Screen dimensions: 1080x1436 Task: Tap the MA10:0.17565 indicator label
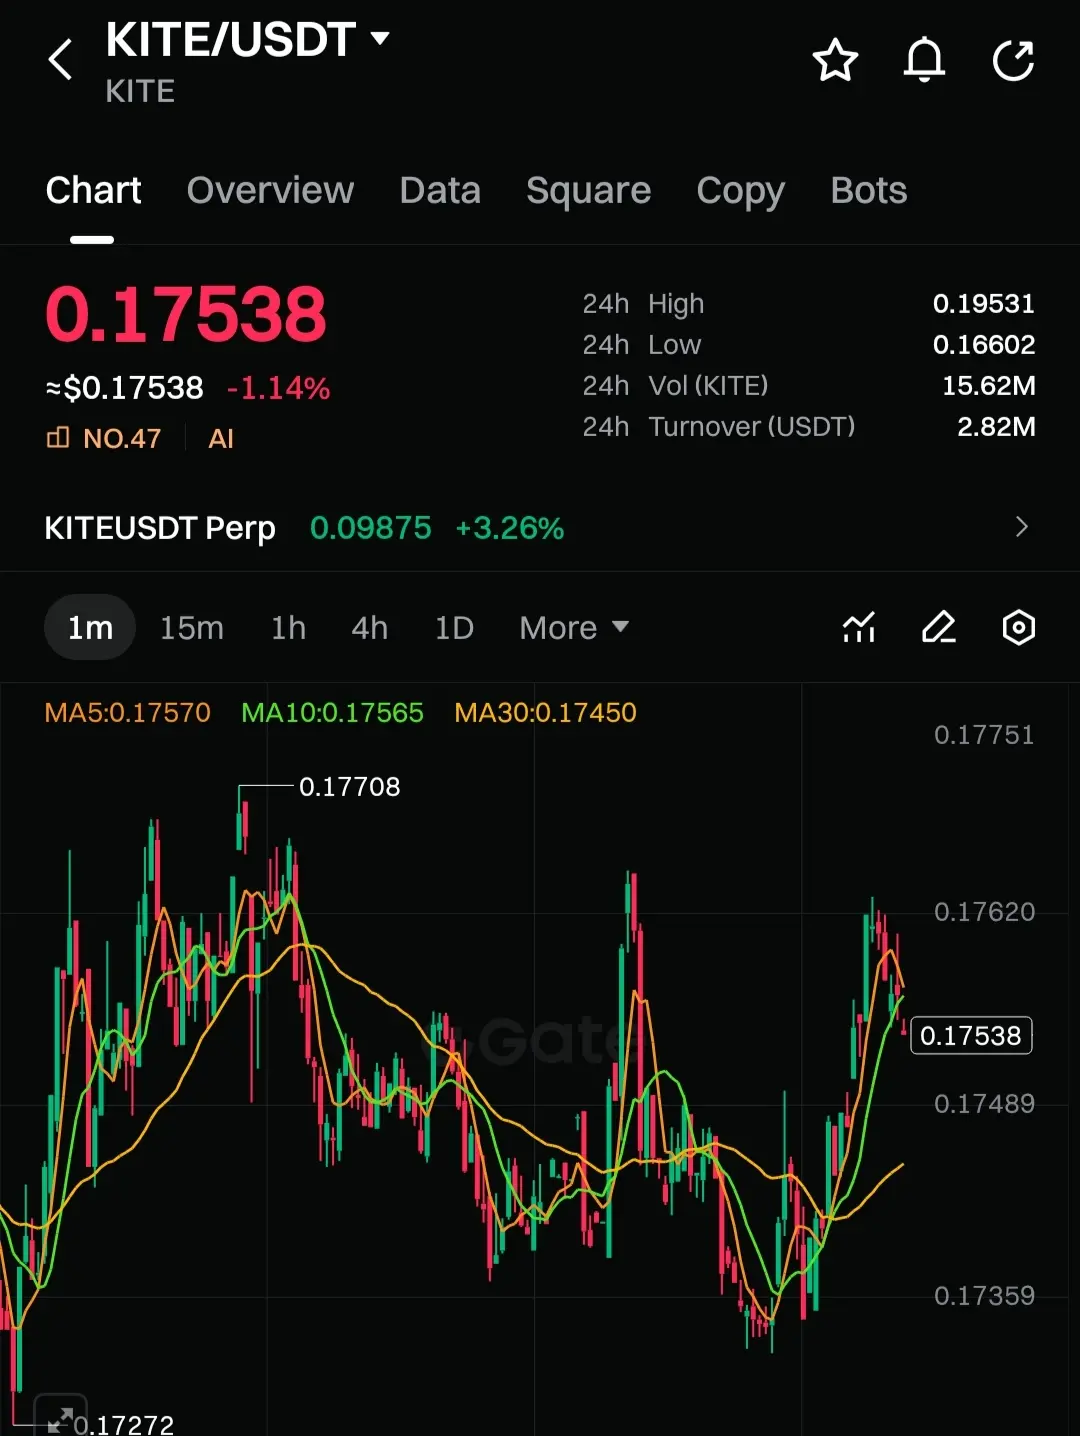[x=333, y=712]
